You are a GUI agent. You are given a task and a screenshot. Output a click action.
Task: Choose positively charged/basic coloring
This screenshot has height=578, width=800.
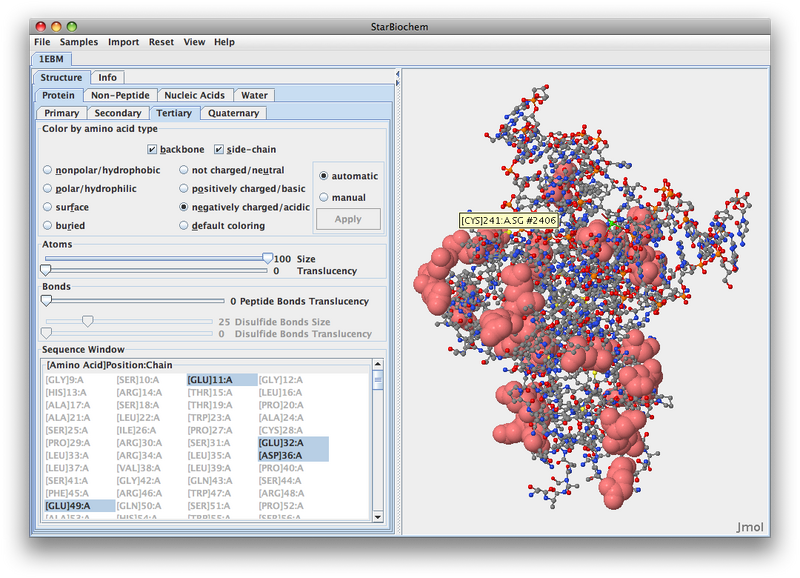[x=184, y=188]
